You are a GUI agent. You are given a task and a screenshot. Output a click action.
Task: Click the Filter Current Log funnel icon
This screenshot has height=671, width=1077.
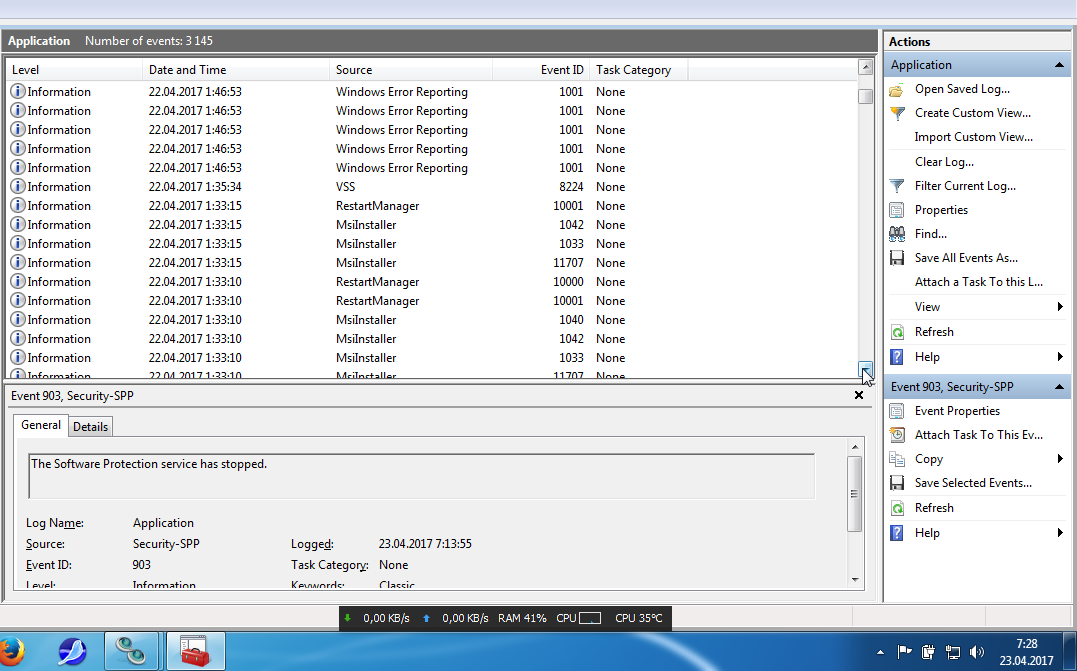(x=896, y=186)
